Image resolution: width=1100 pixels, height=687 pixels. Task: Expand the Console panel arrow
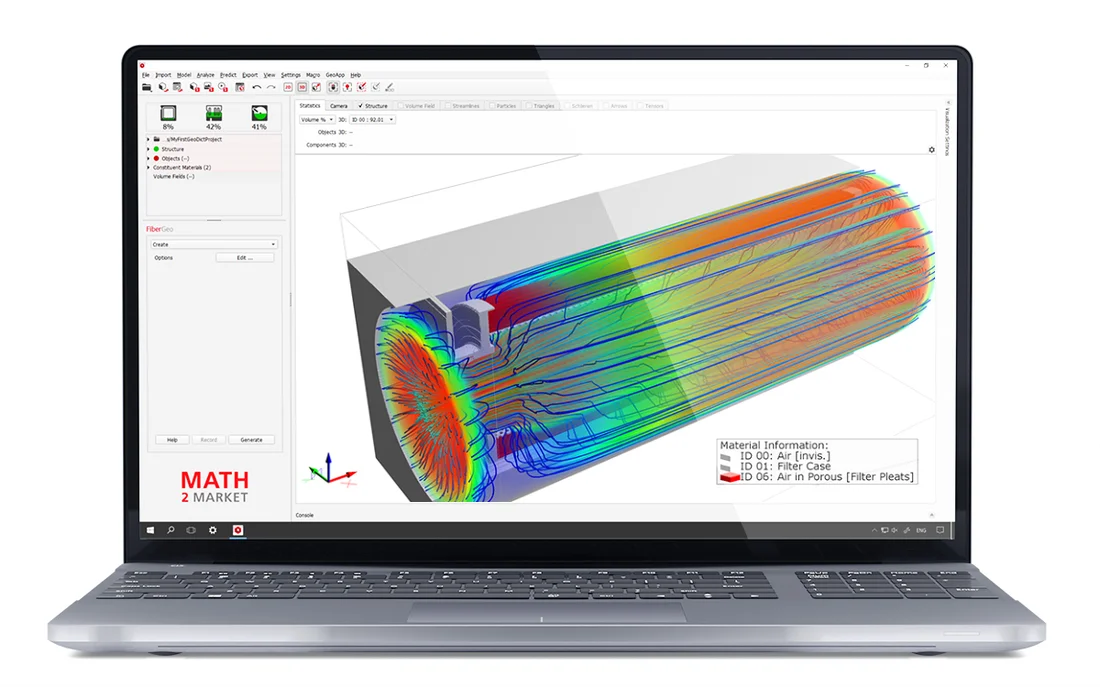[x=932, y=514]
